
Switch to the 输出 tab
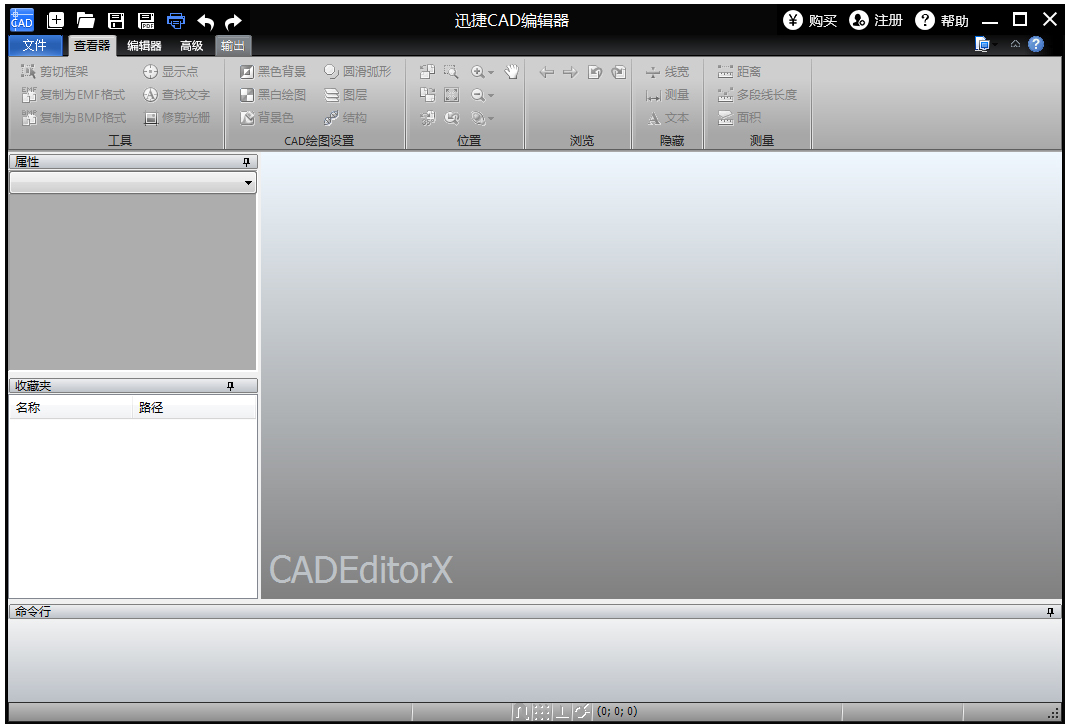click(233, 46)
